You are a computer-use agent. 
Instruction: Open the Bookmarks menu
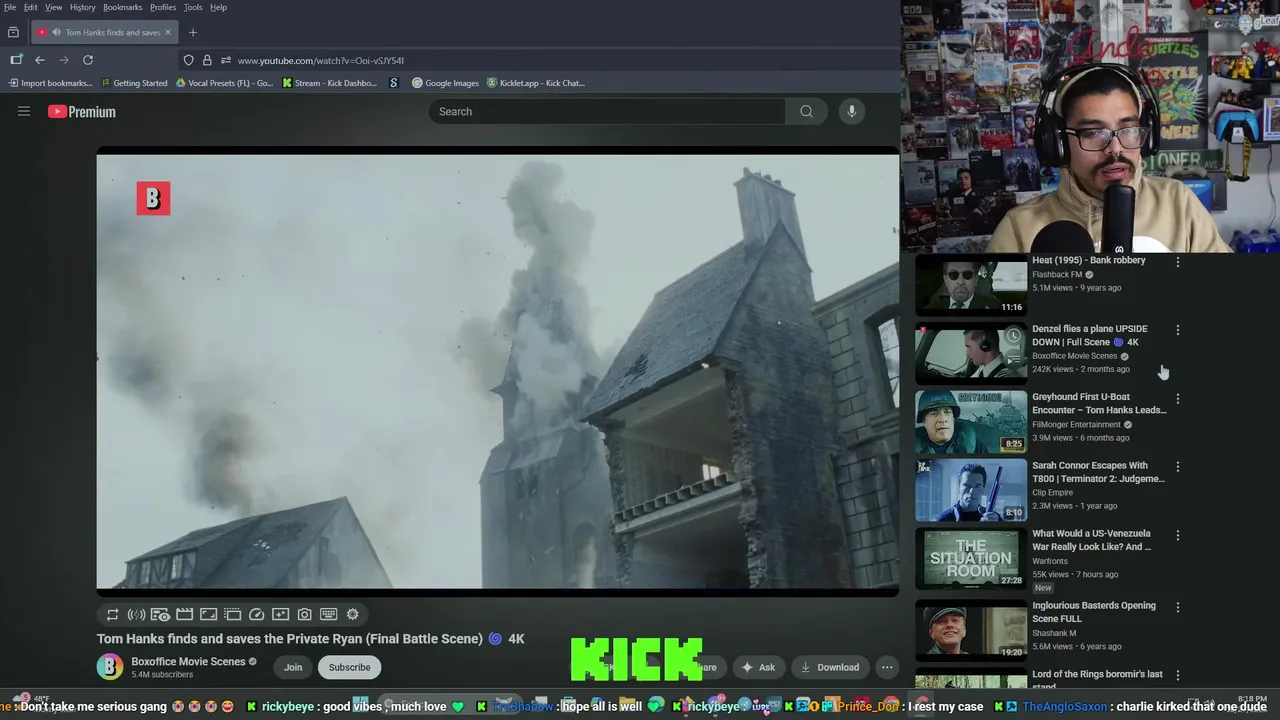pos(123,7)
